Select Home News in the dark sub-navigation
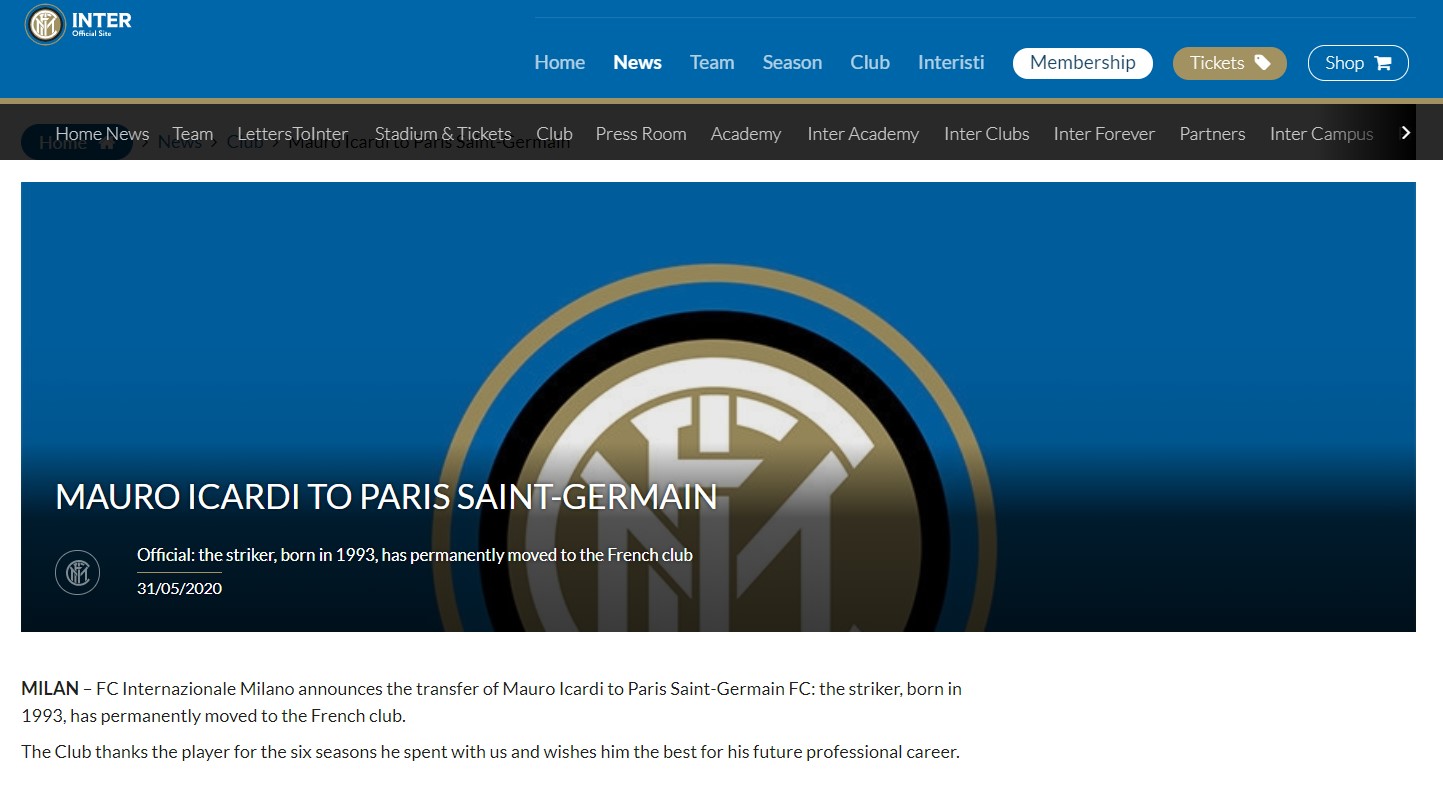 pos(102,134)
